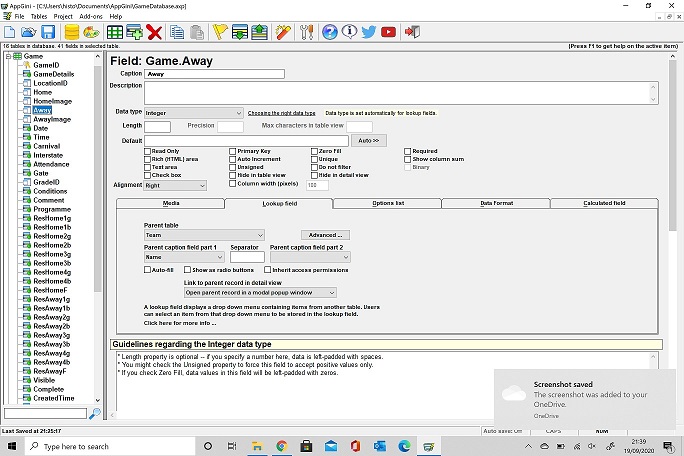Enable the Read Only checkbox

[147, 151]
